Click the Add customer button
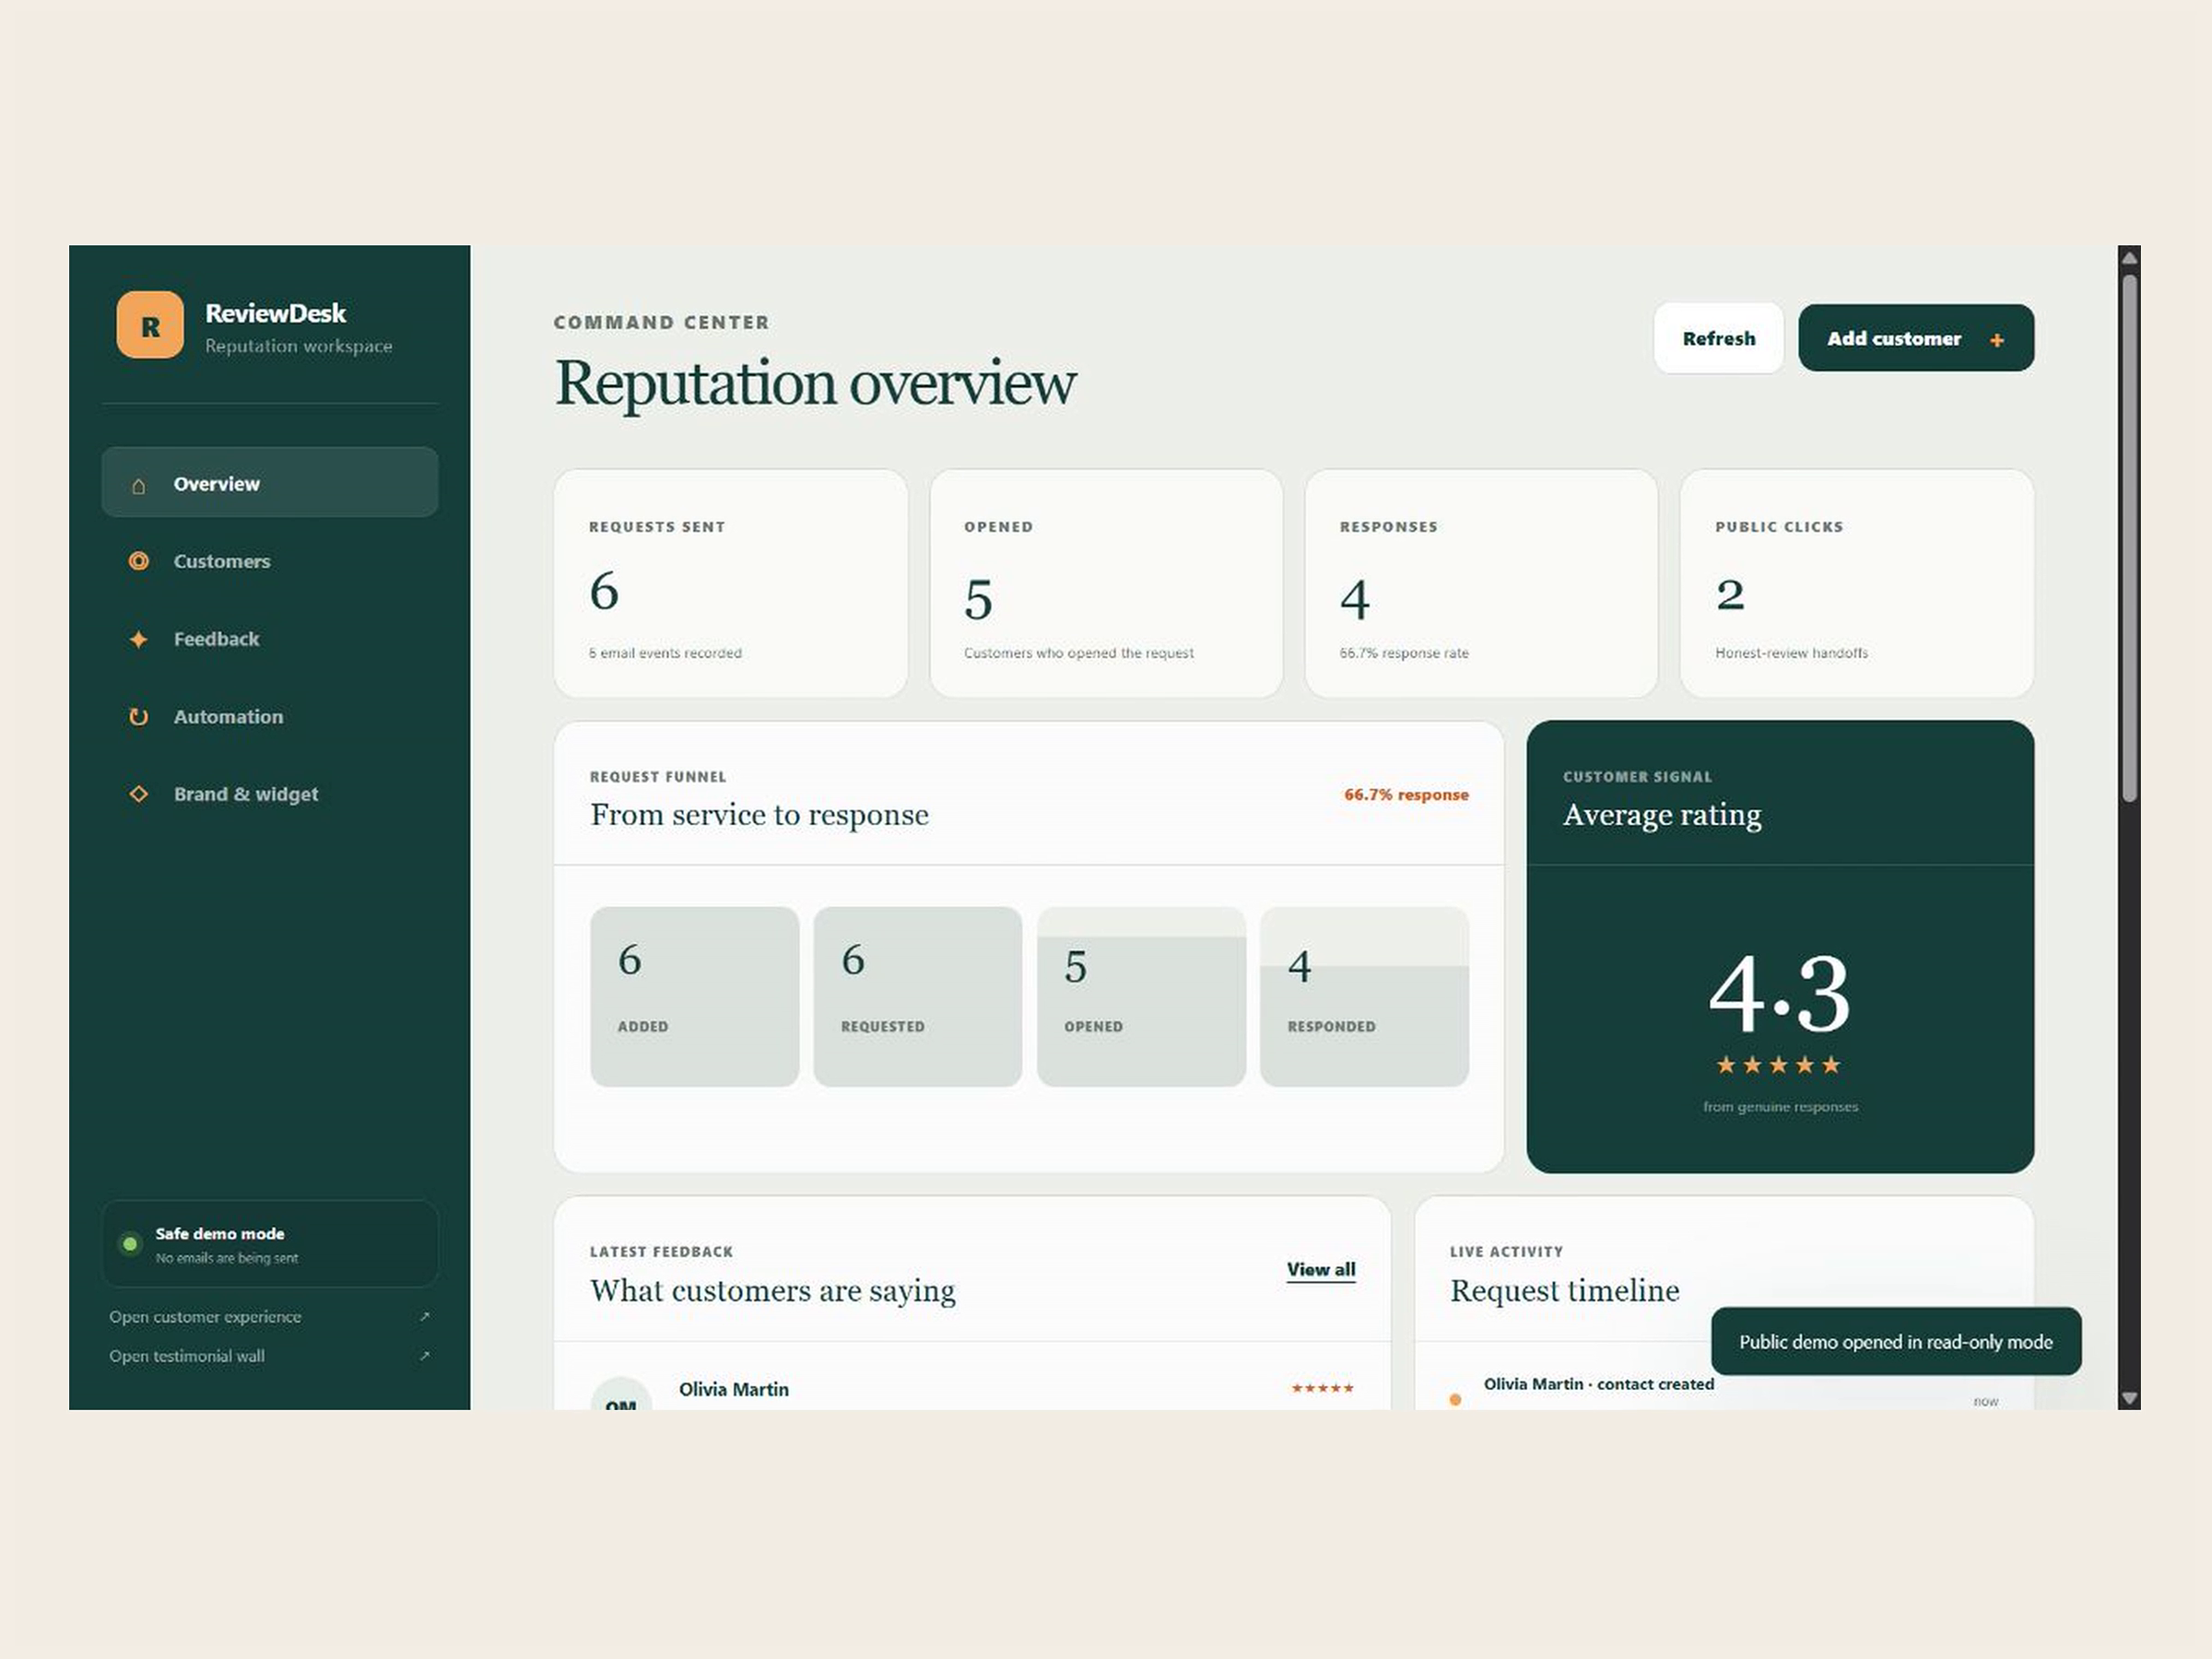 [1916, 338]
